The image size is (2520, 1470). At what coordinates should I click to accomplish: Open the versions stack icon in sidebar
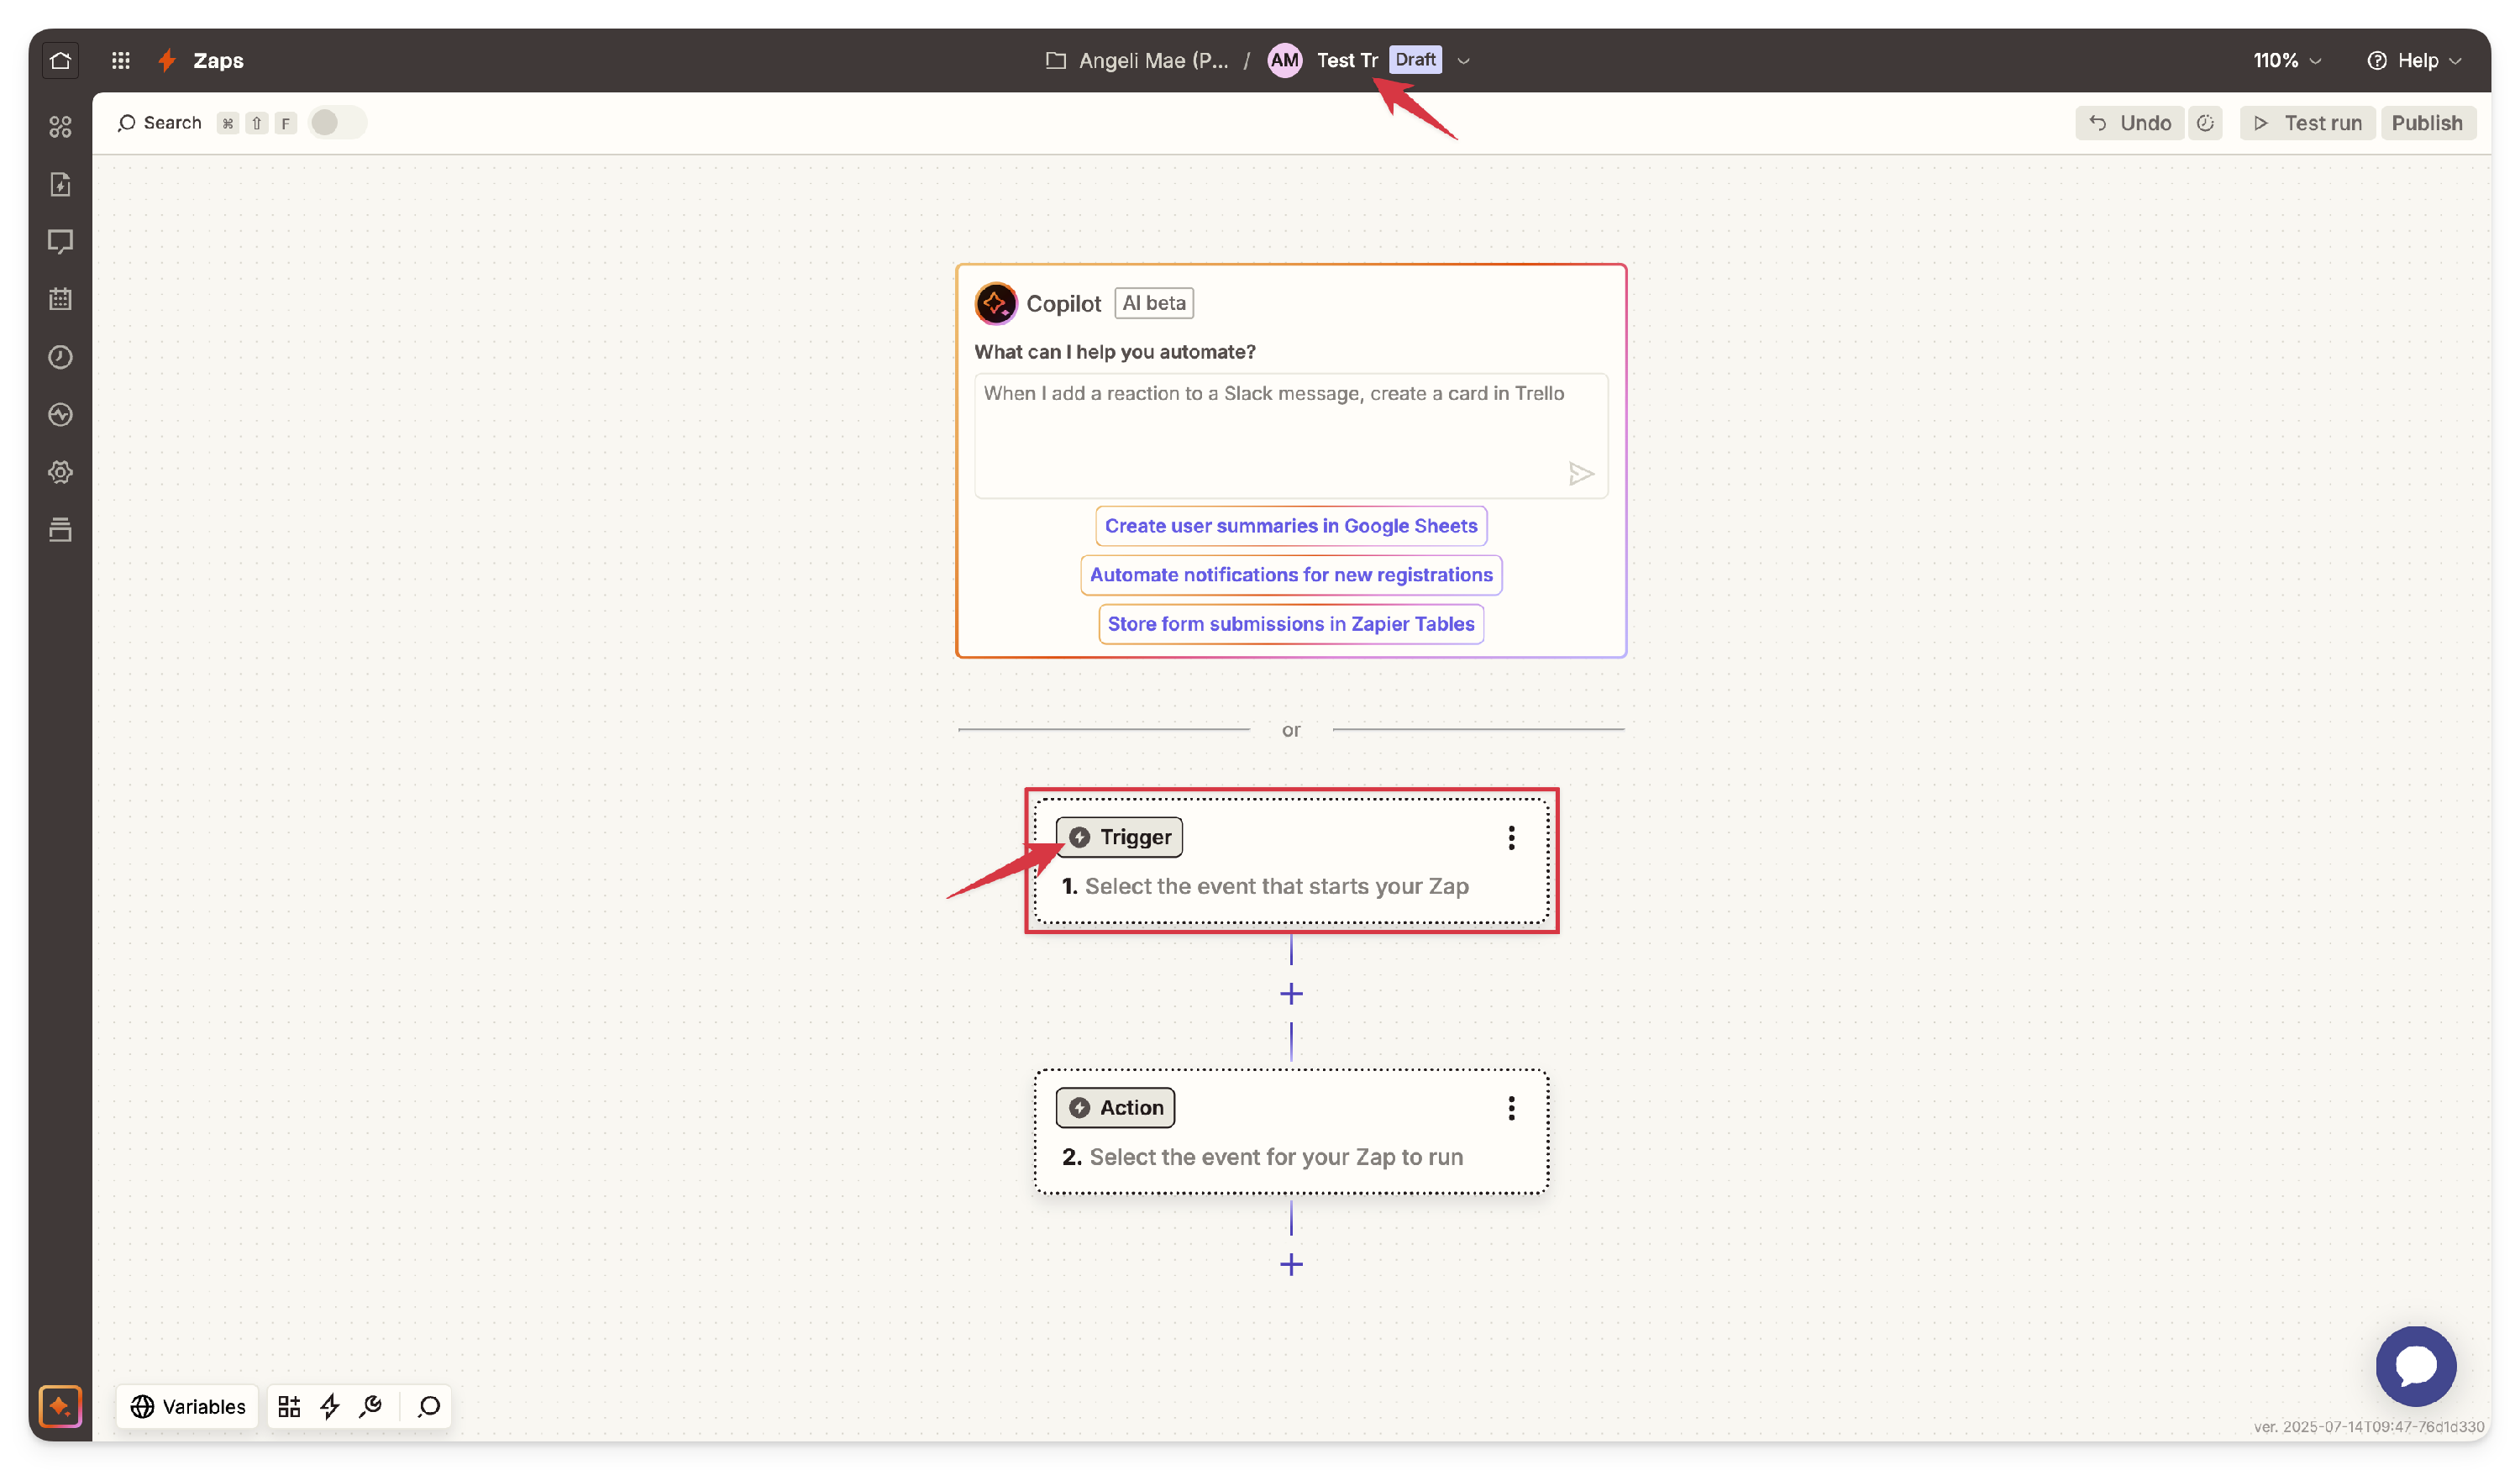(x=60, y=530)
